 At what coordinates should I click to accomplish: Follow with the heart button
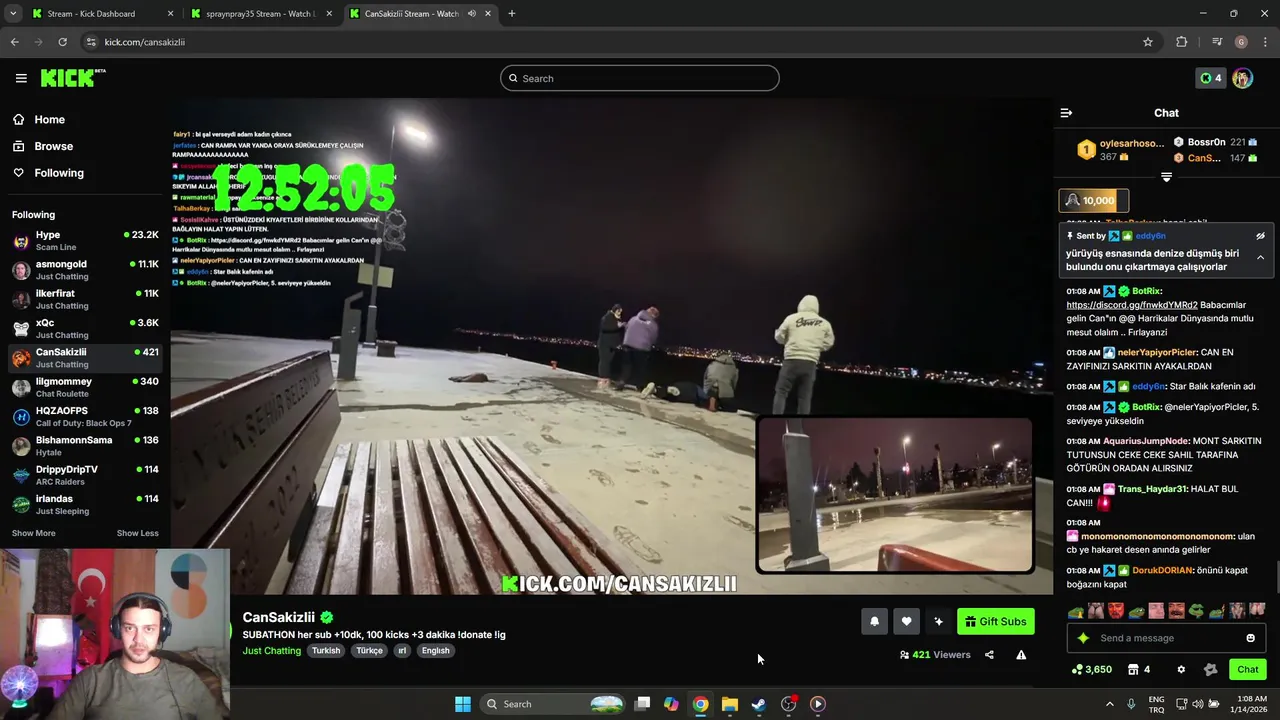click(x=906, y=621)
